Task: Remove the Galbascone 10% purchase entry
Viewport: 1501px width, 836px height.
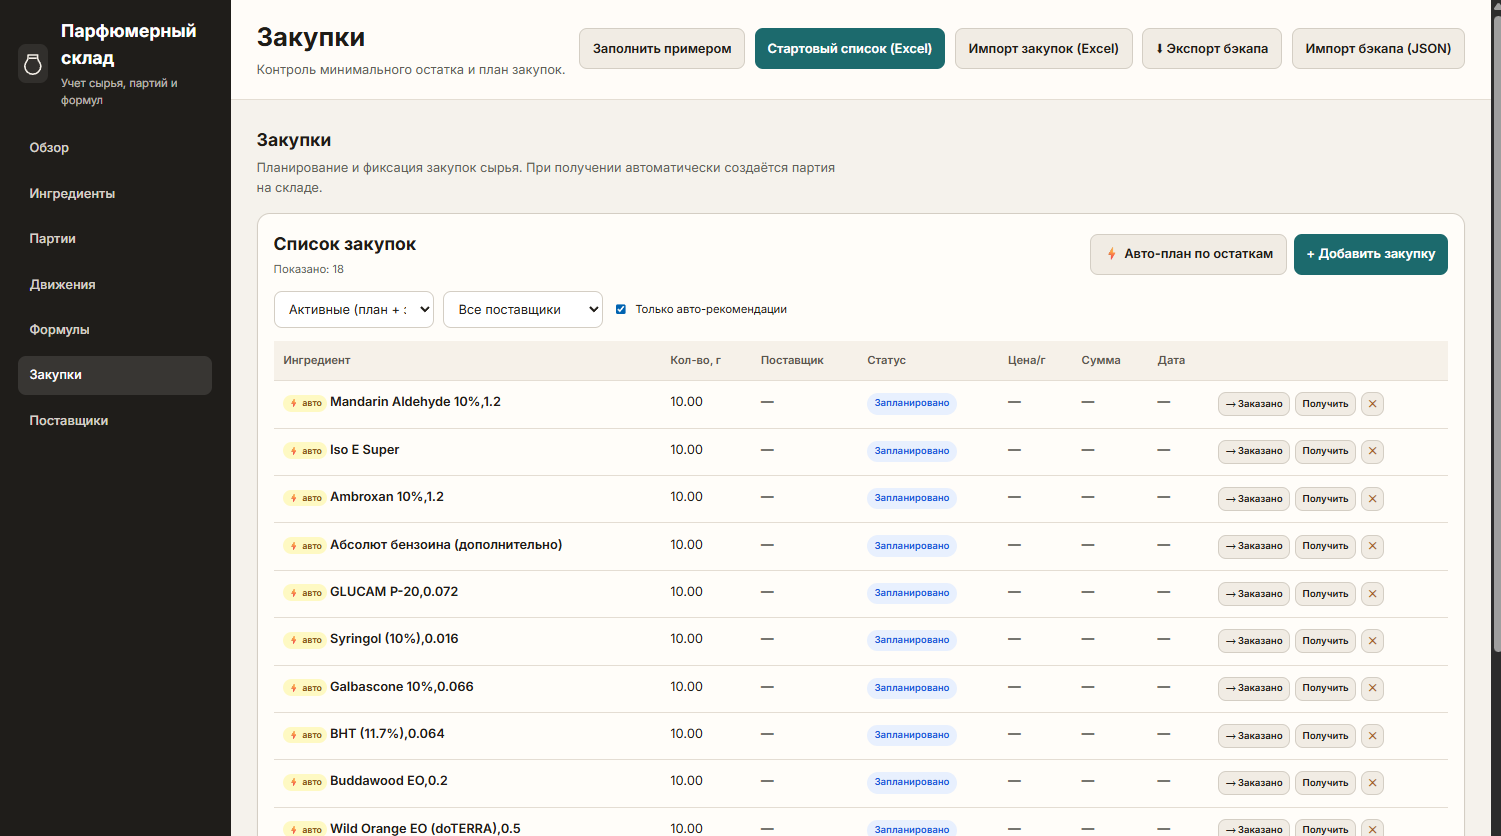Action: pos(1372,688)
